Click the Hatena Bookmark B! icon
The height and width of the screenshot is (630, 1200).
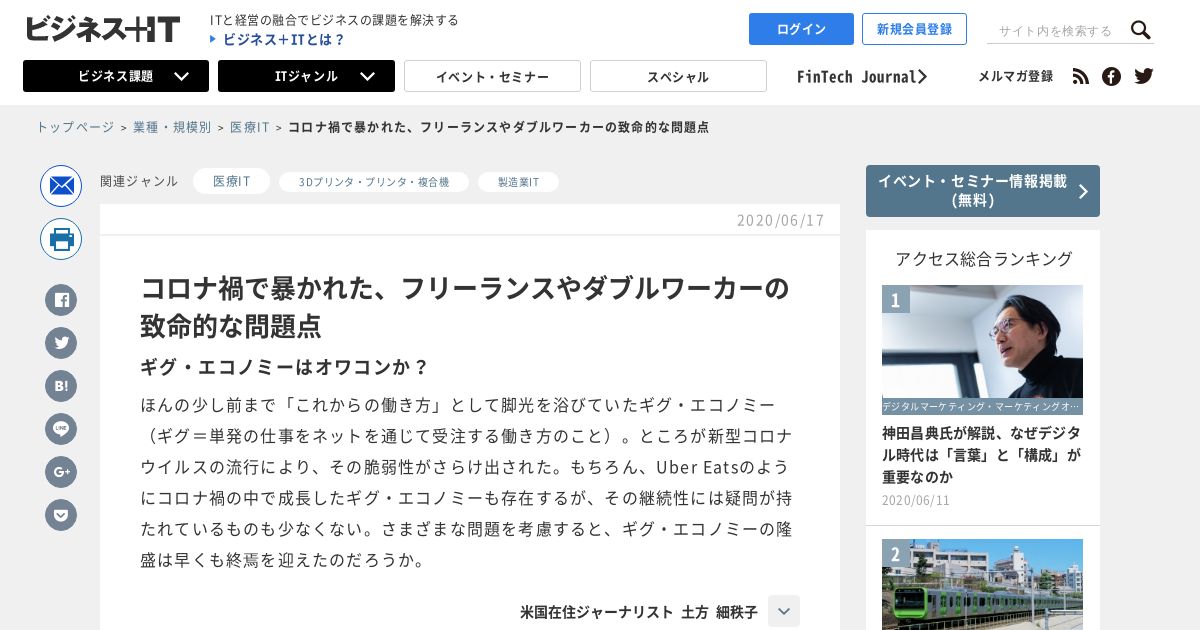tap(61, 386)
